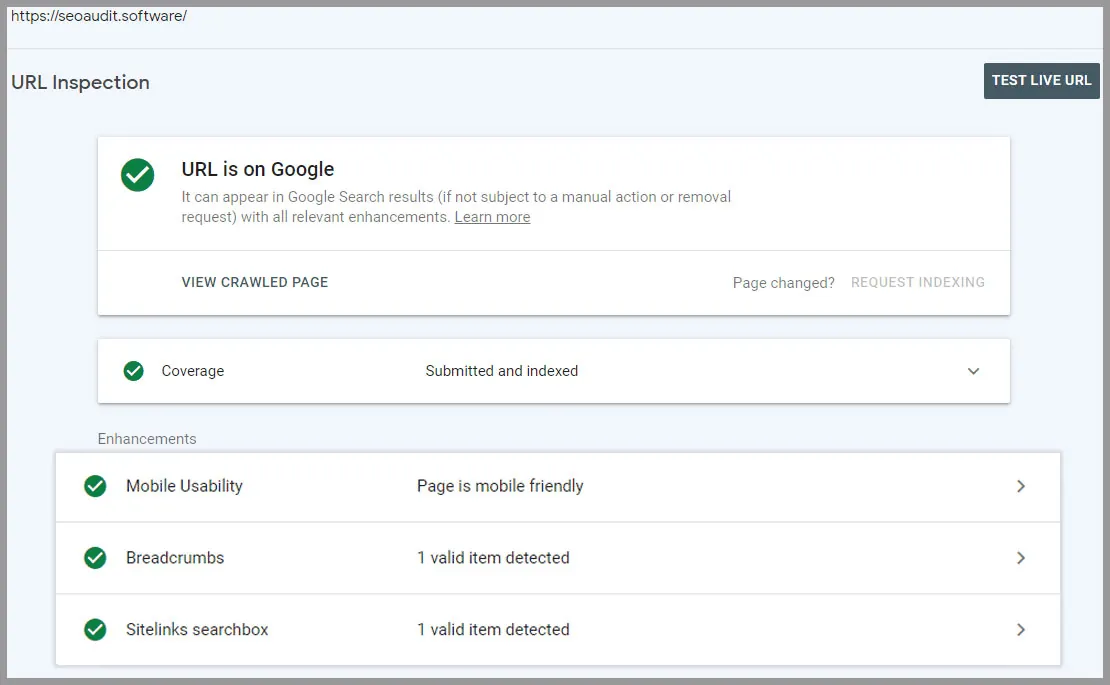1110x685 pixels.
Task: Click the TEST LIVE URL button
Action: (1041, 81)
